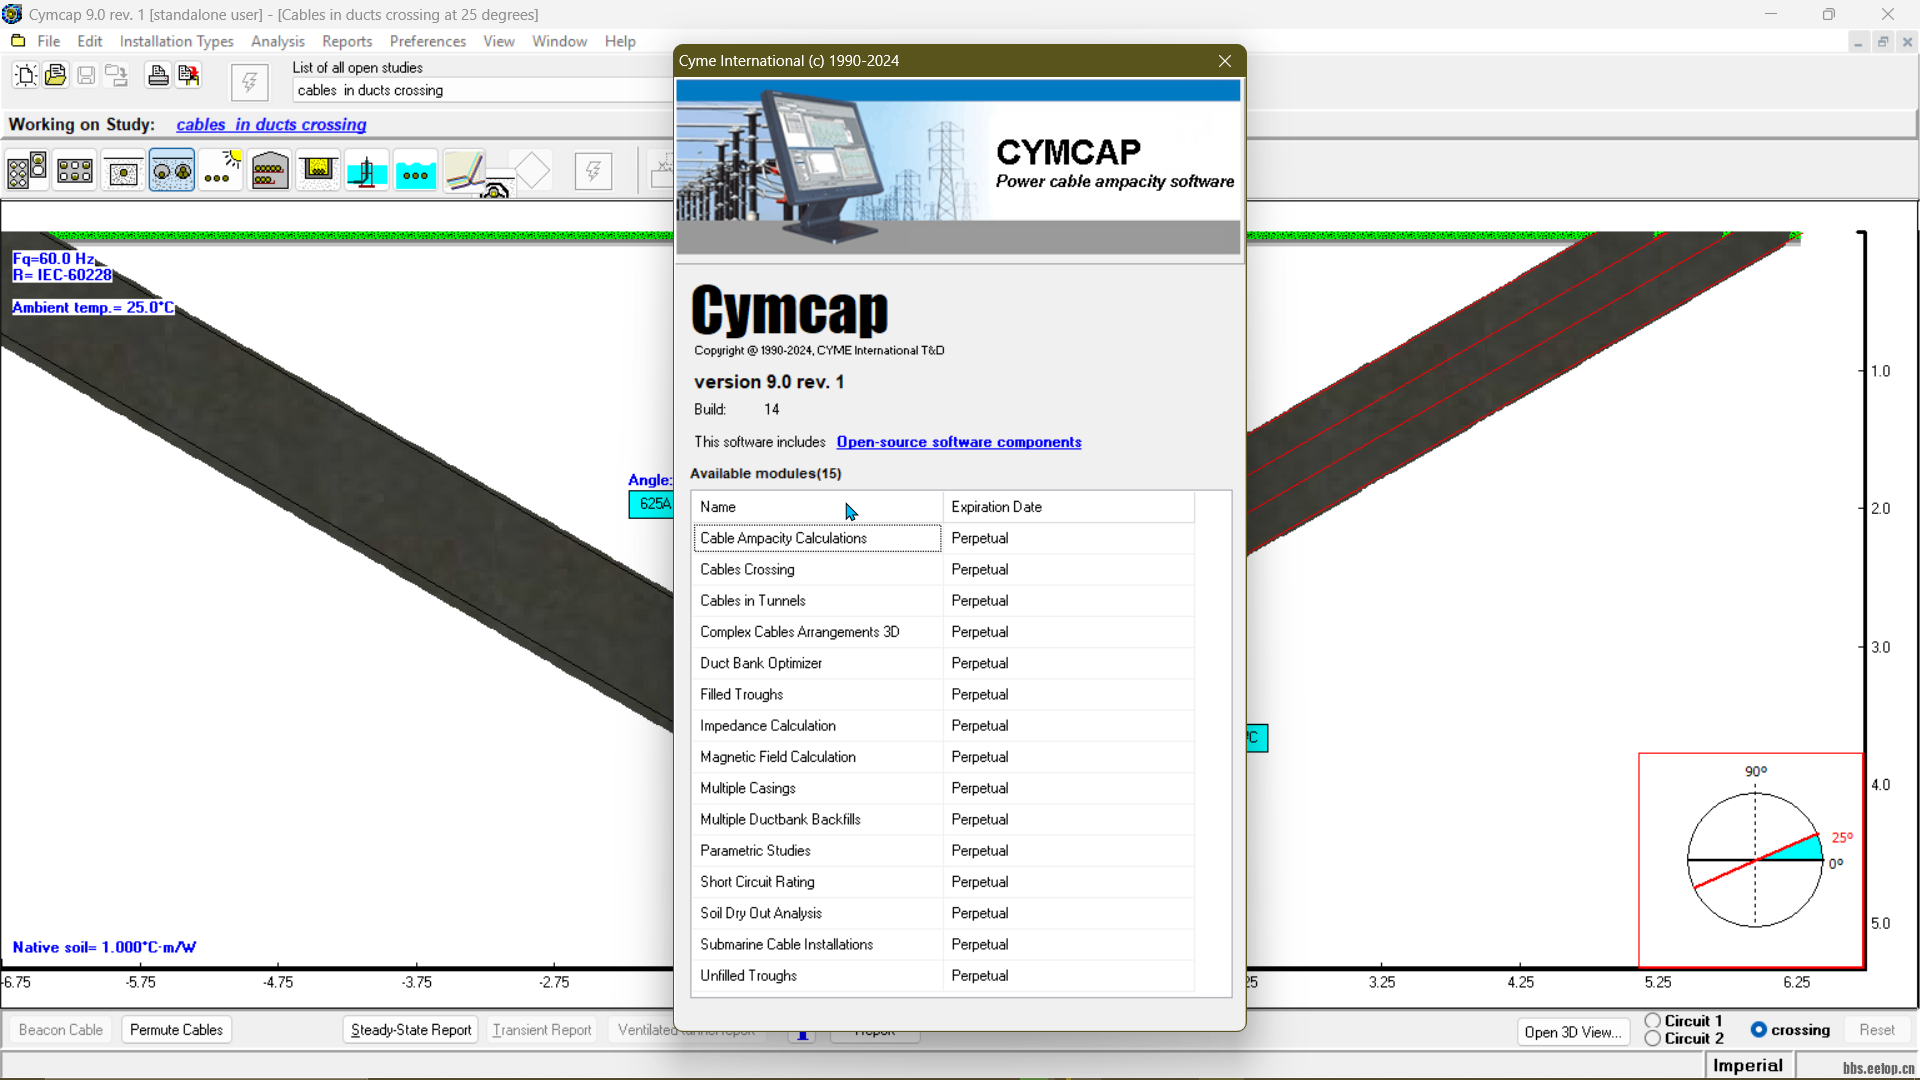Select the buried ducts/pipes installation icon
1920x1080 pixels.
point(172,171)
